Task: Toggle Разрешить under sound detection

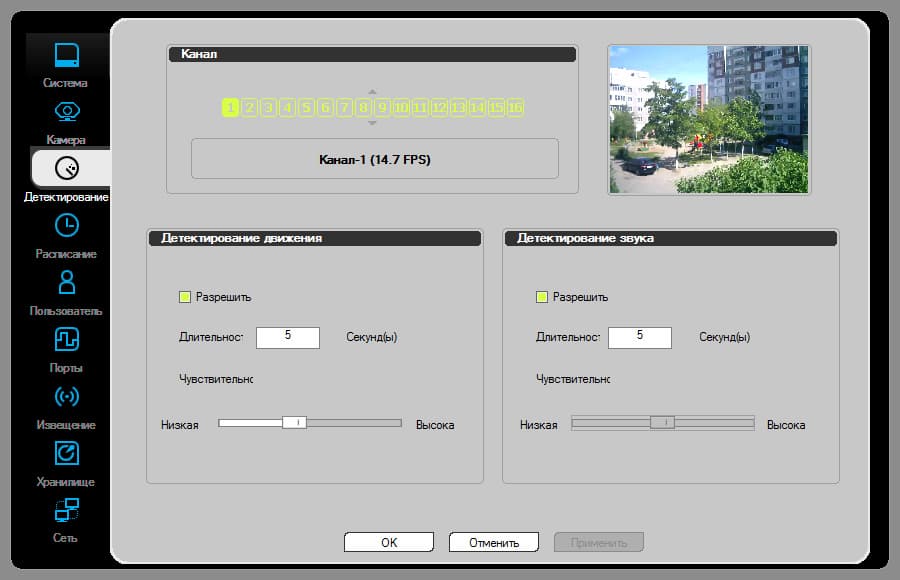Action: point(541,297)
